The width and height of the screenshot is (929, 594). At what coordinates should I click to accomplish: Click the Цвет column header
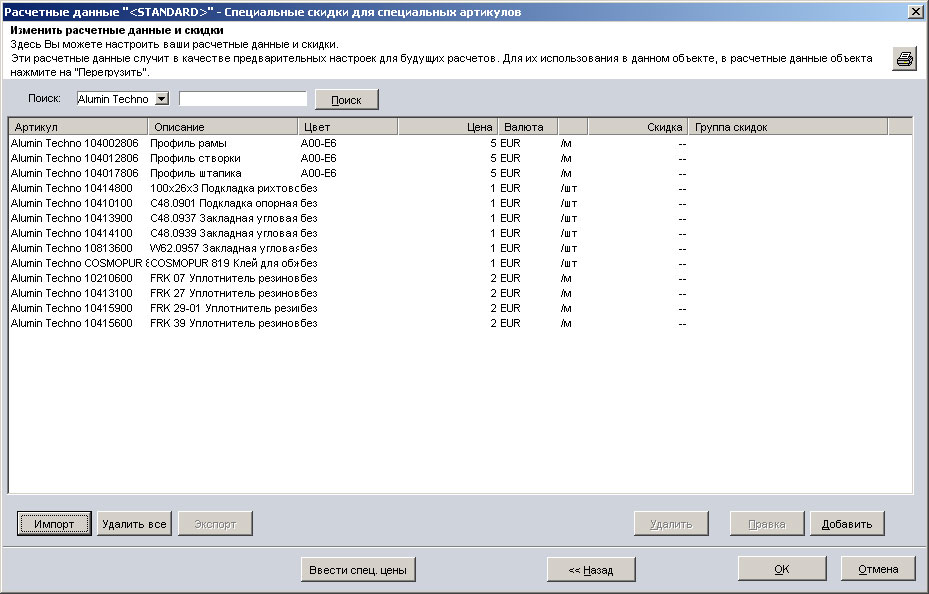point(347,127)
